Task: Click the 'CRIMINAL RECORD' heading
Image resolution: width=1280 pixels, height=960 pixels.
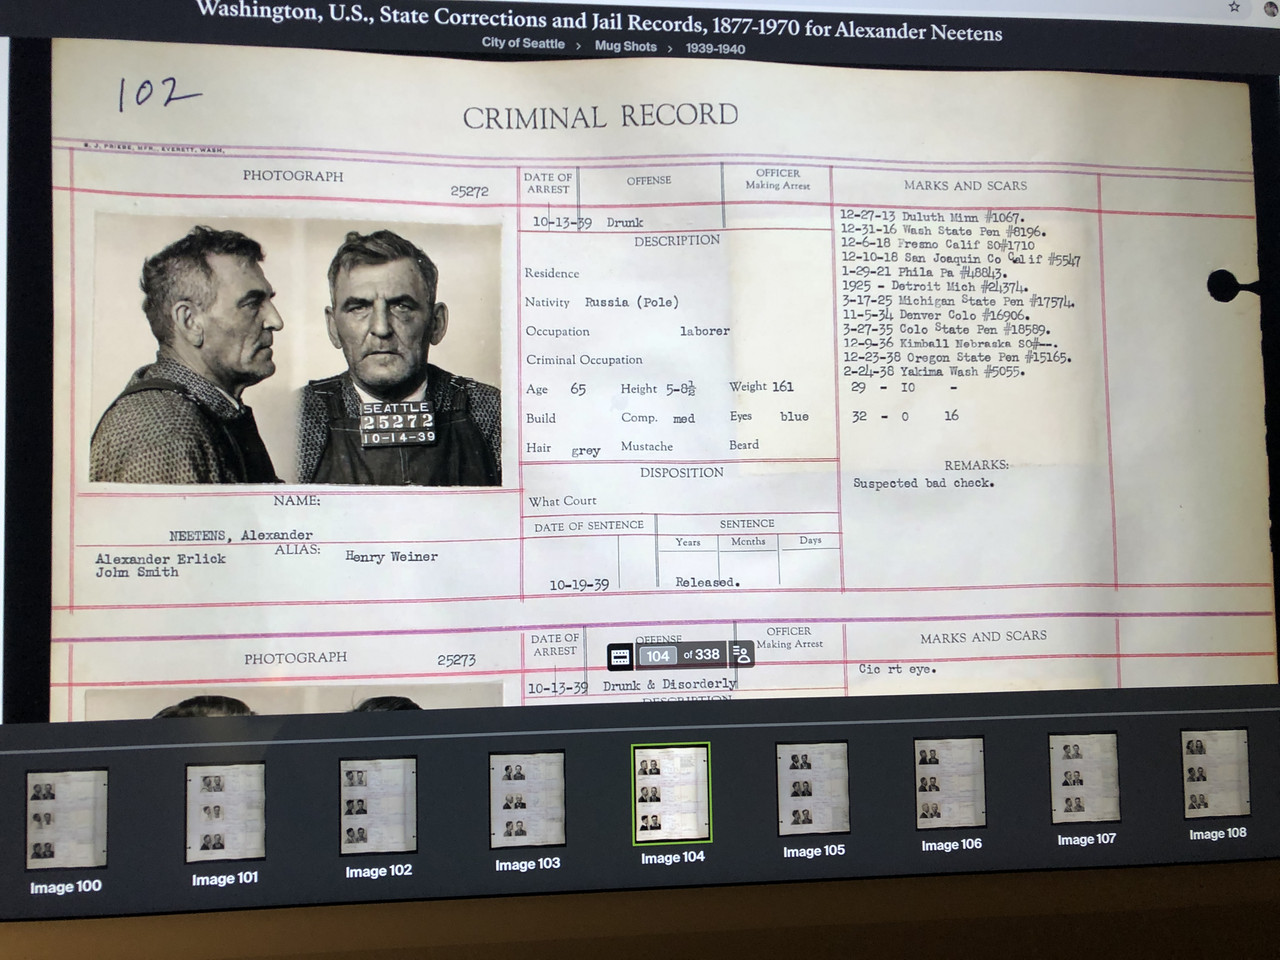Action: pos(600,116)
